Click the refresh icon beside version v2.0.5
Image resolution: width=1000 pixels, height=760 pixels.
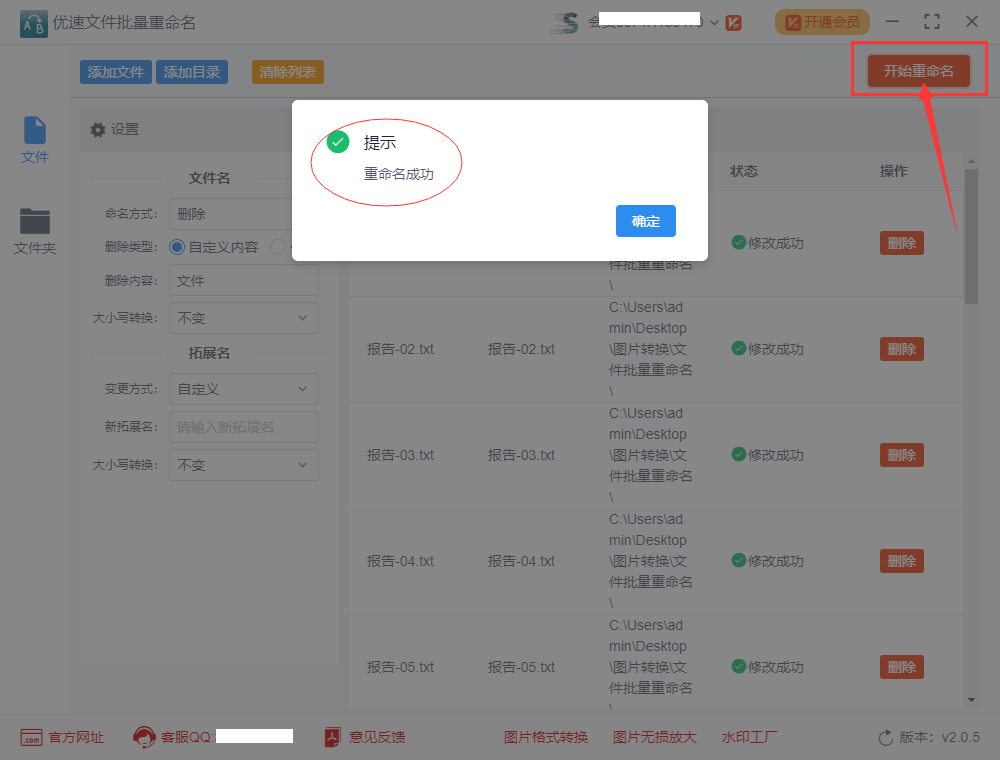point(884,737)
